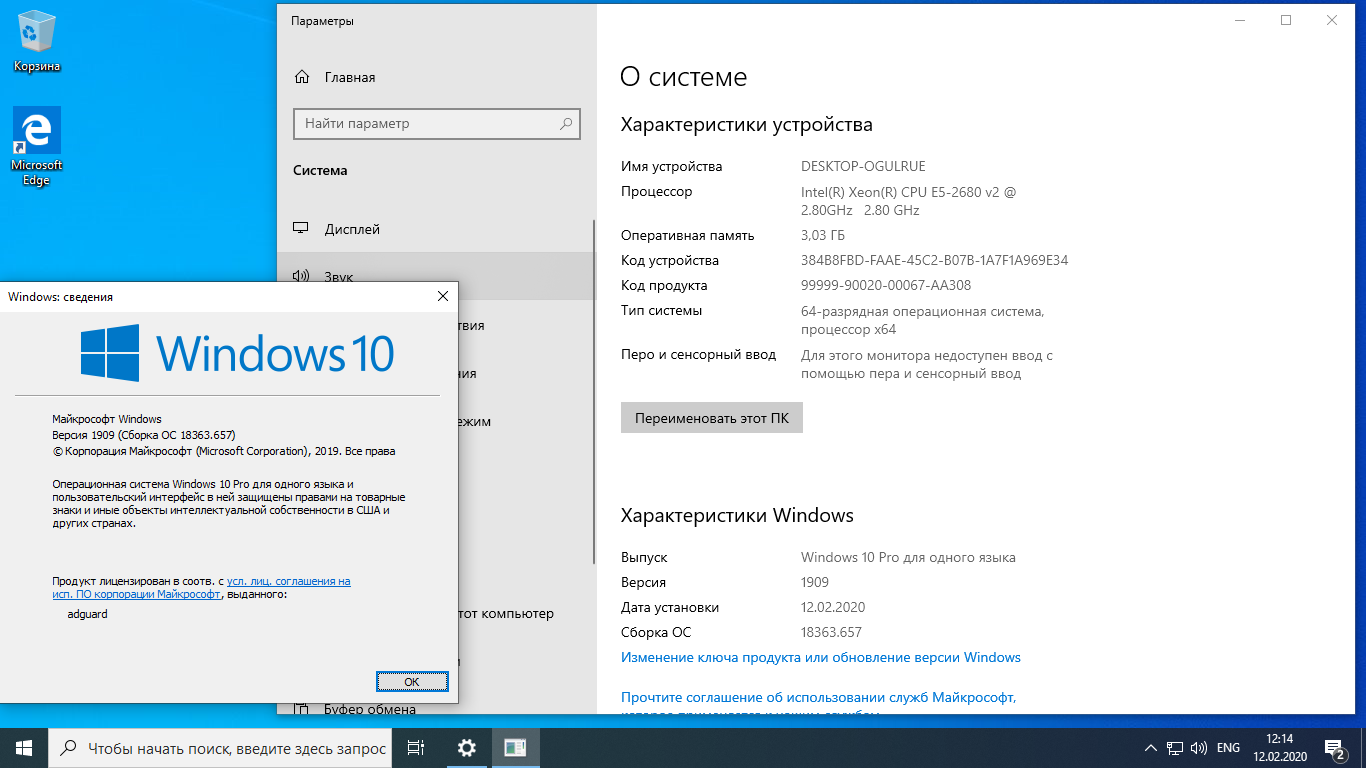Open Microsoft Edge desktop shortcut

pos(37,146)
